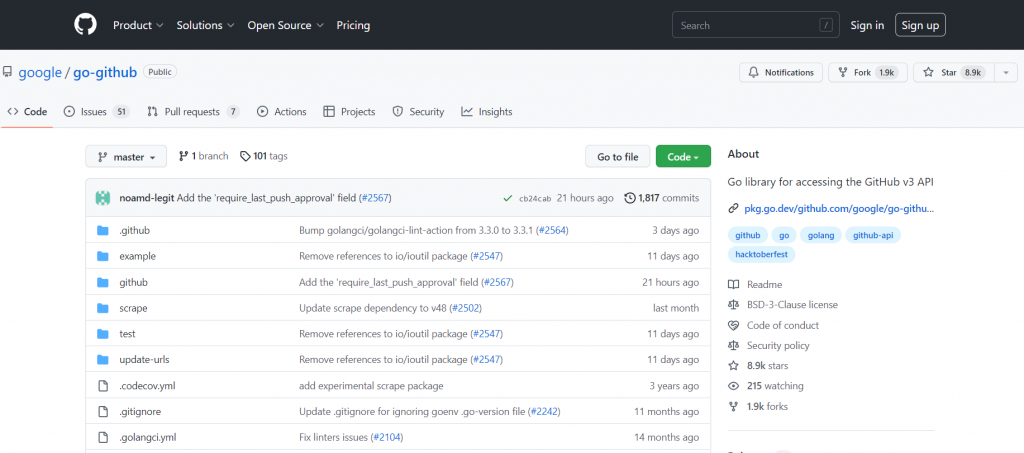View the 101 tags link
This screenshot has height=453, width=1024.
(x=264, y=156)
